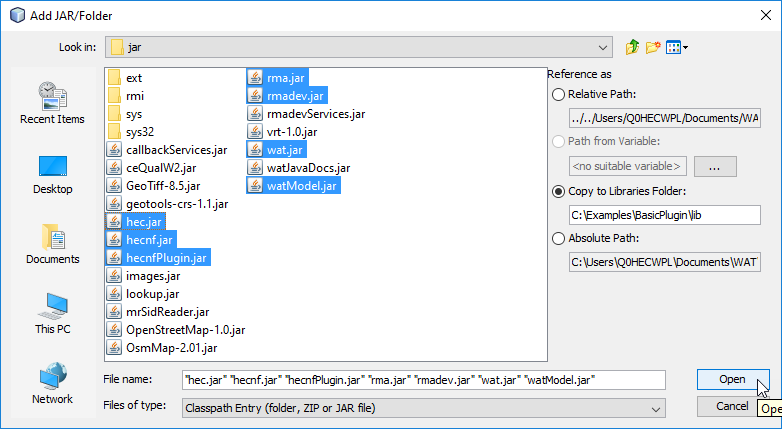Open the Network sidebar location

tap(52, 383)
